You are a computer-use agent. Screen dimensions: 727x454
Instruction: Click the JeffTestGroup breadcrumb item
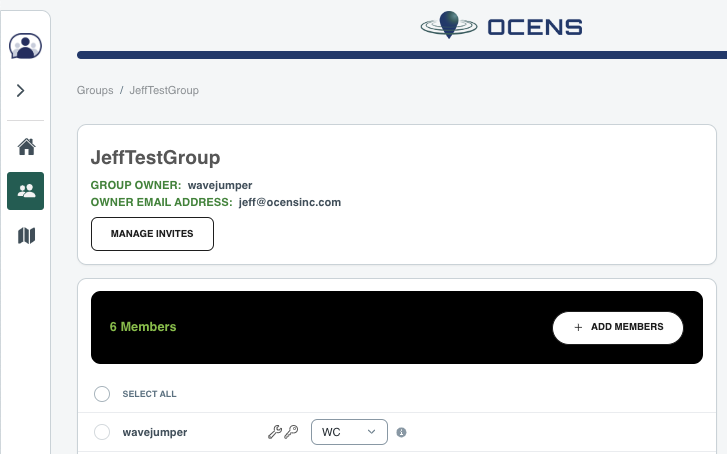pyautogui.click(x=164, y=90)
